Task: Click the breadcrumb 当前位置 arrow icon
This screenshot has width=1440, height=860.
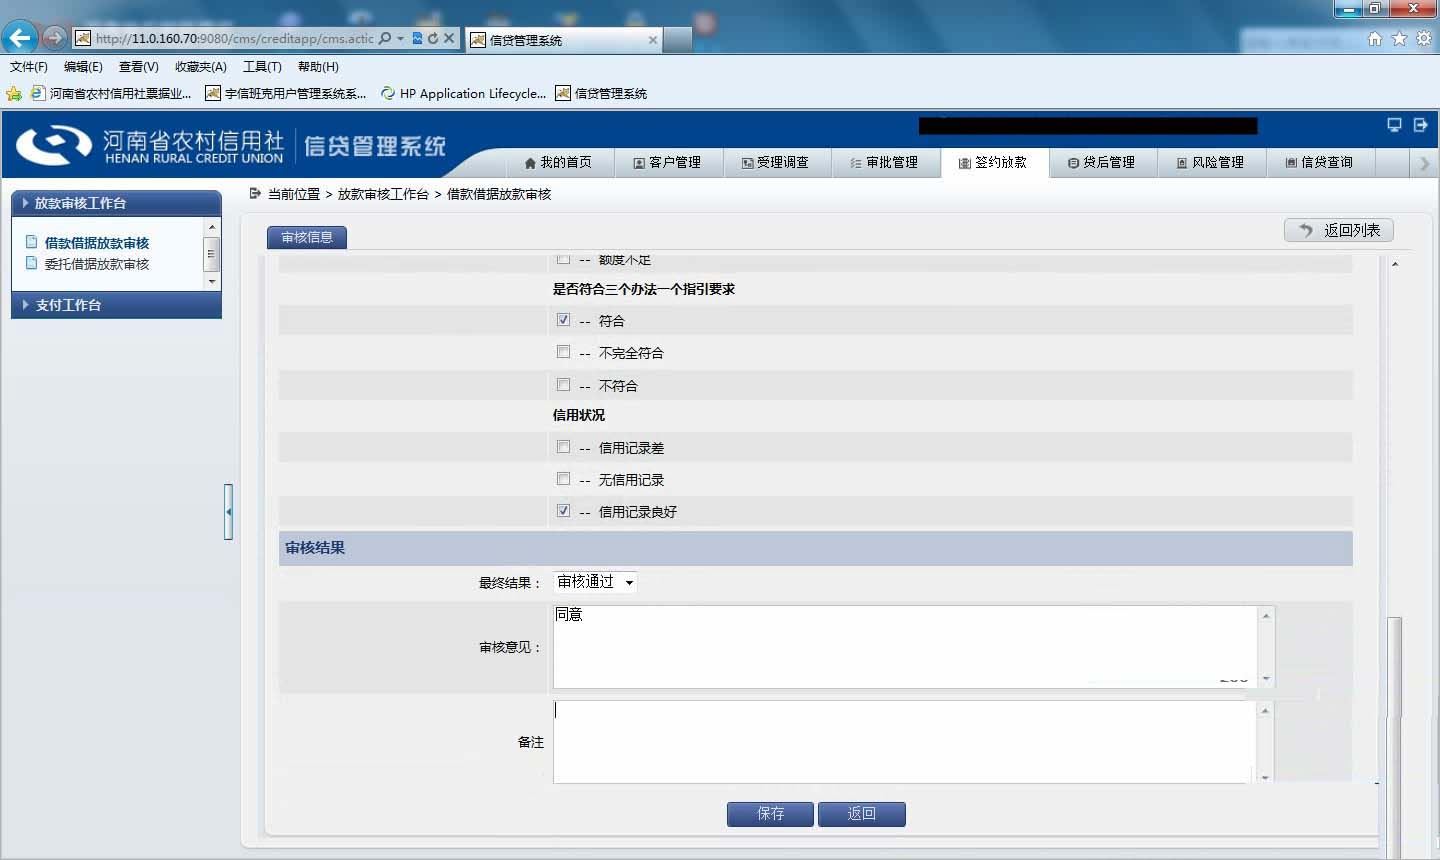Action: [255, 193]
